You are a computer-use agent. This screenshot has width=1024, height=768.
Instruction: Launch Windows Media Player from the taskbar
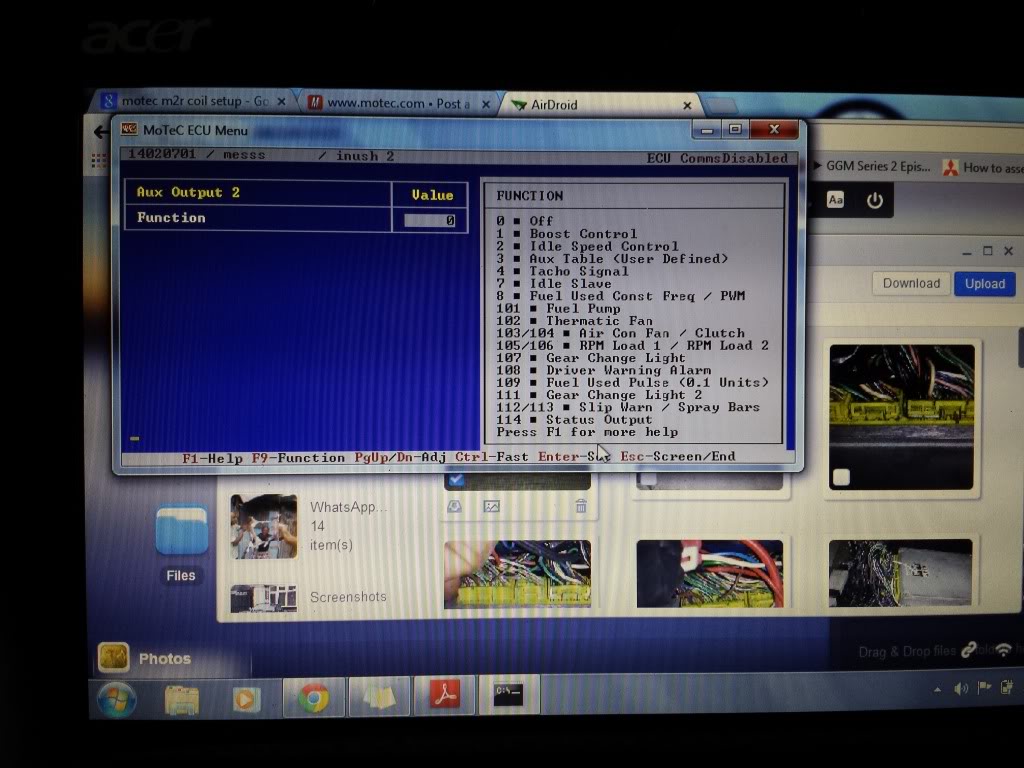pyautogui.click(x=246, y=700)
